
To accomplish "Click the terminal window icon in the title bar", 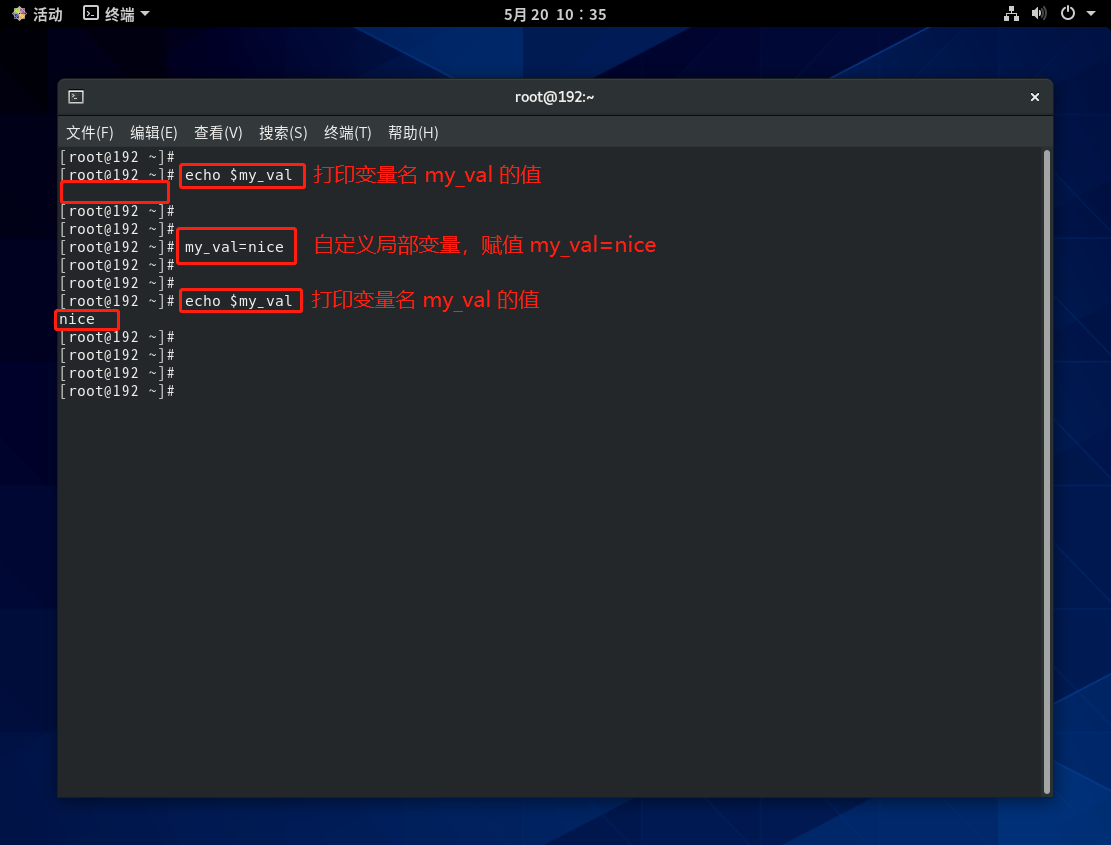I will (76, 97).
